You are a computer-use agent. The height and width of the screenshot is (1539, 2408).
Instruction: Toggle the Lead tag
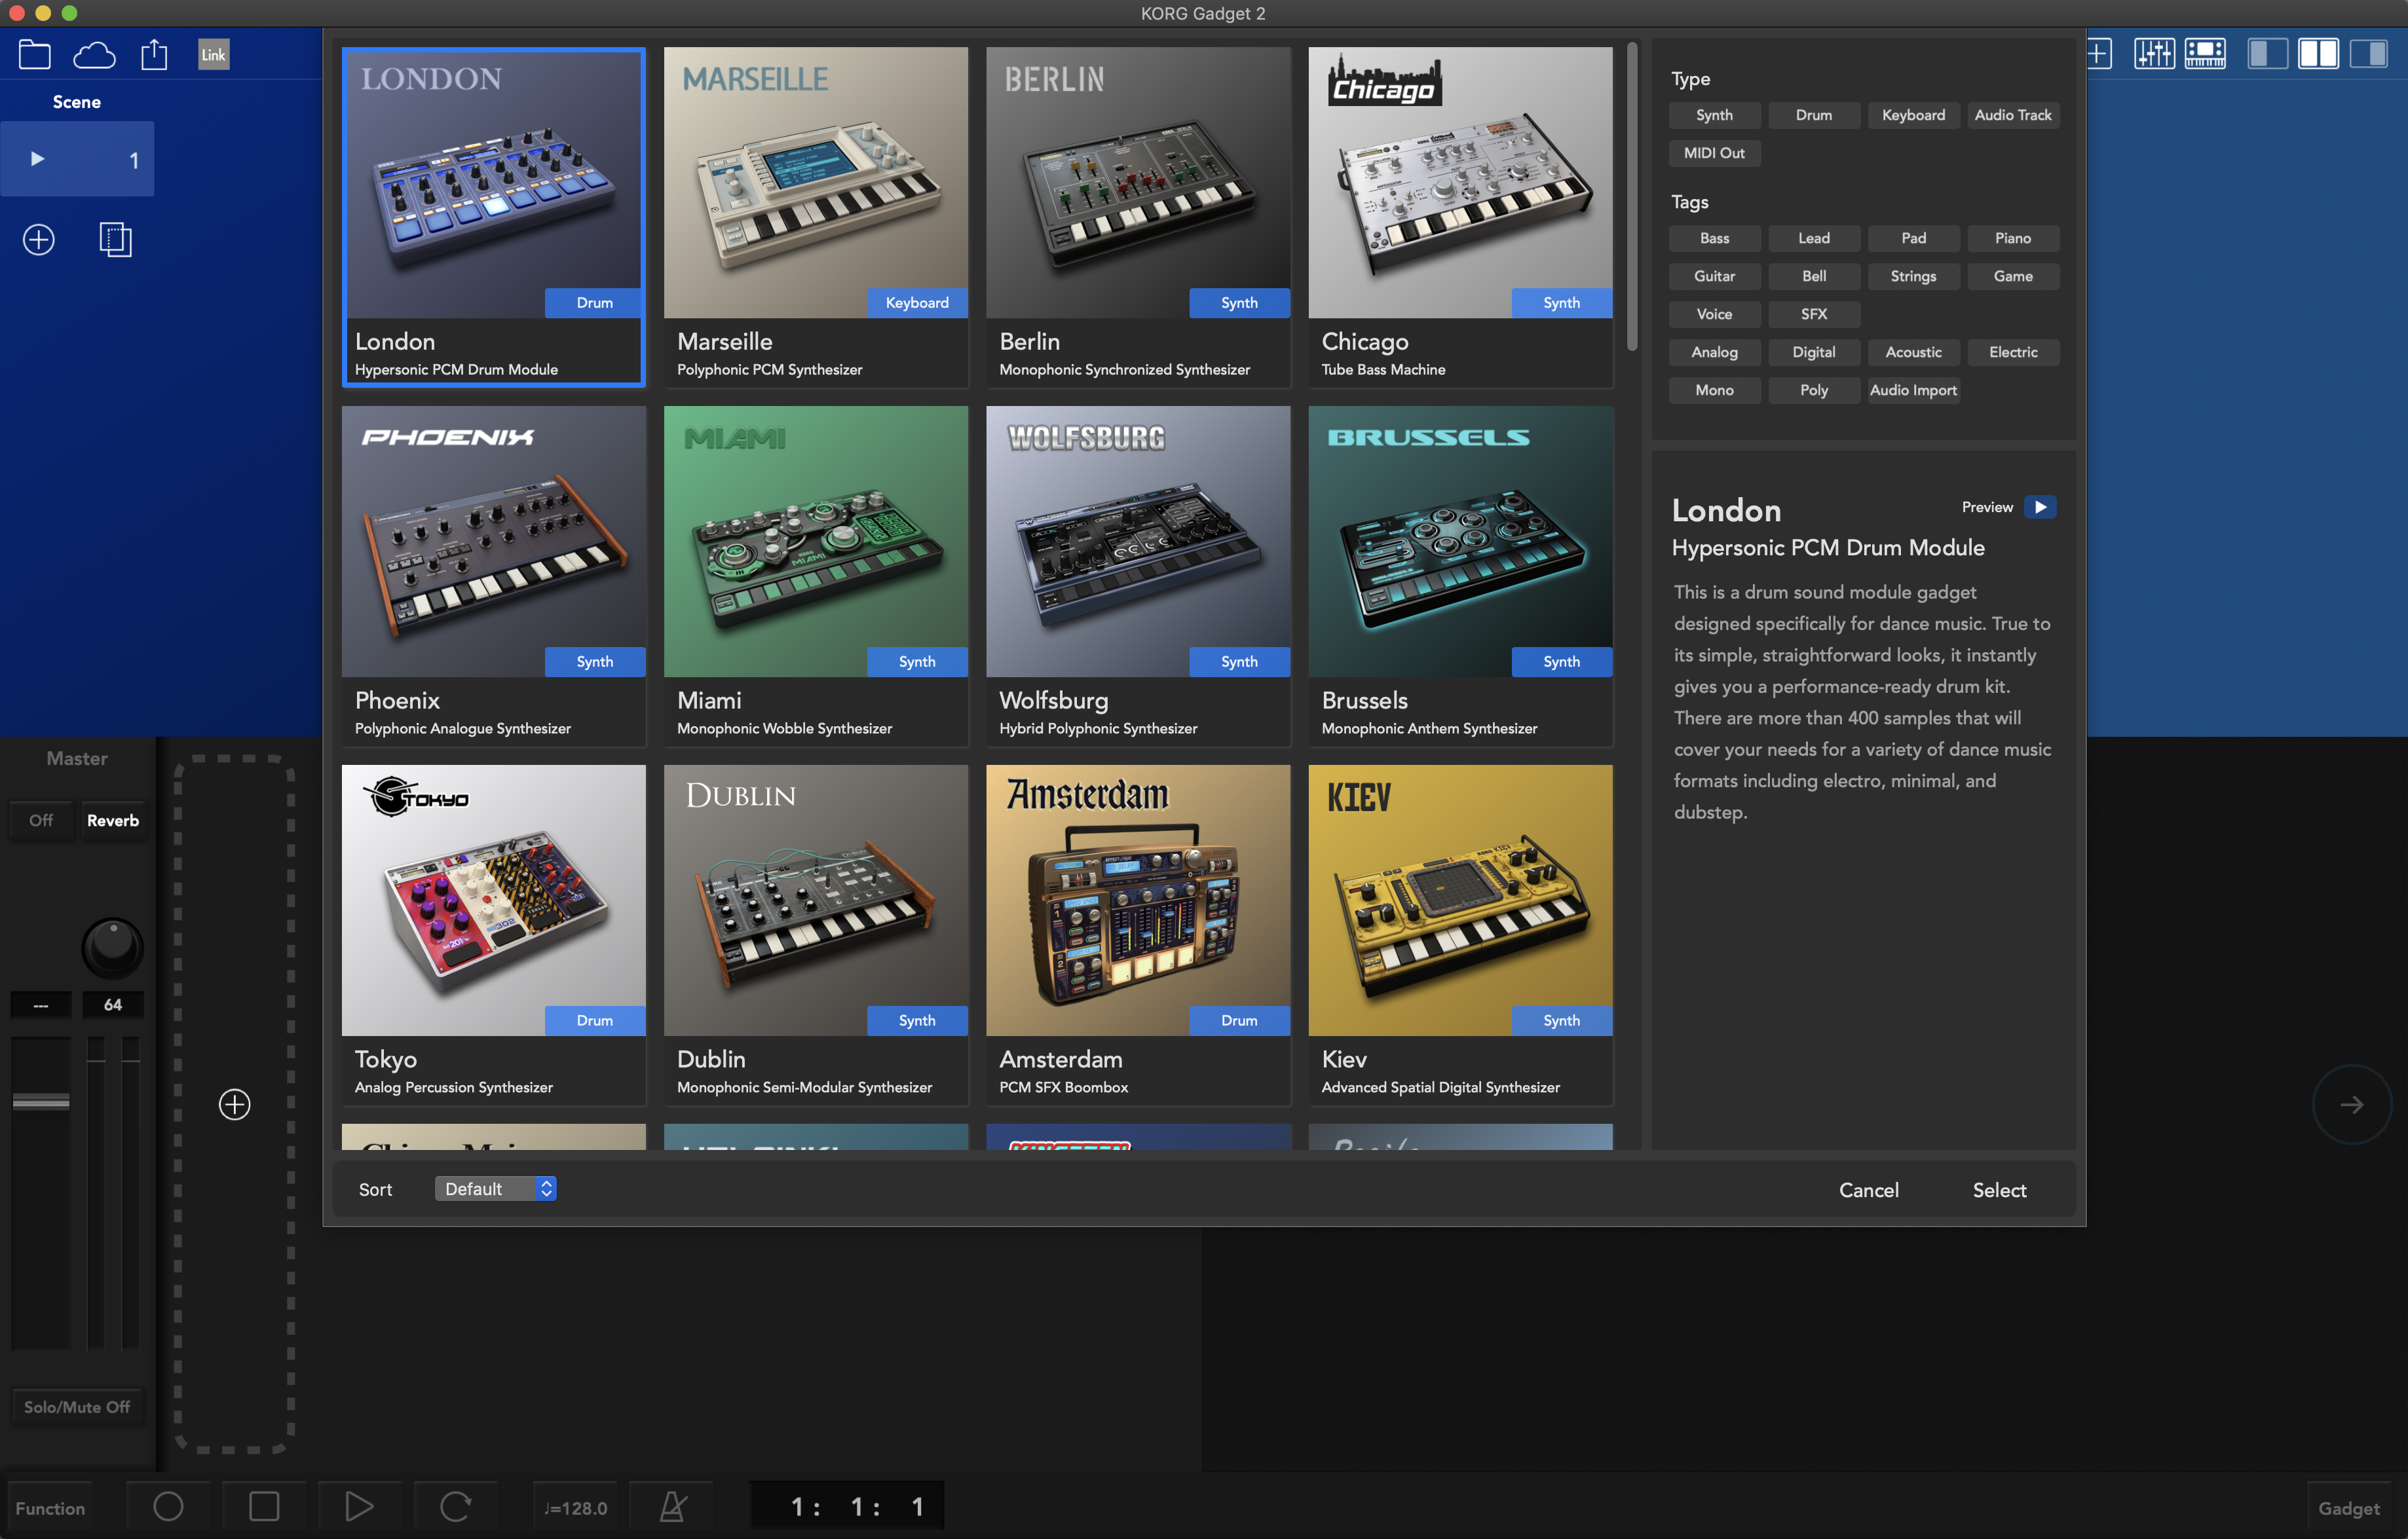click(x=1814, y=238)
